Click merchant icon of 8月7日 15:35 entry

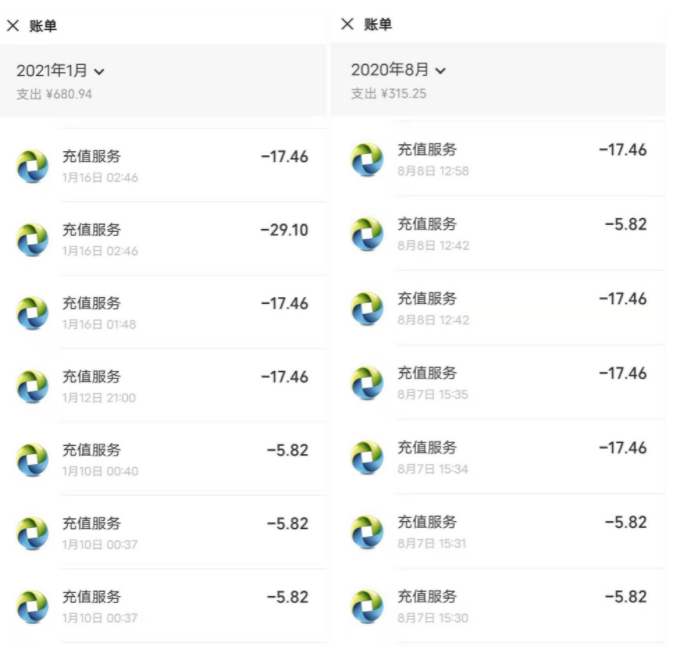coord(367,383)
